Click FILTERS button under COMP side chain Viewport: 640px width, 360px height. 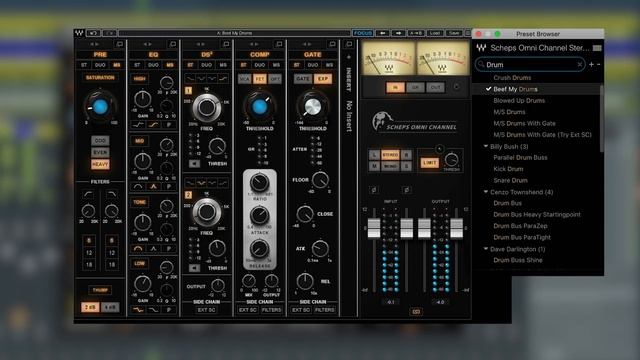(x=271, y=310)
